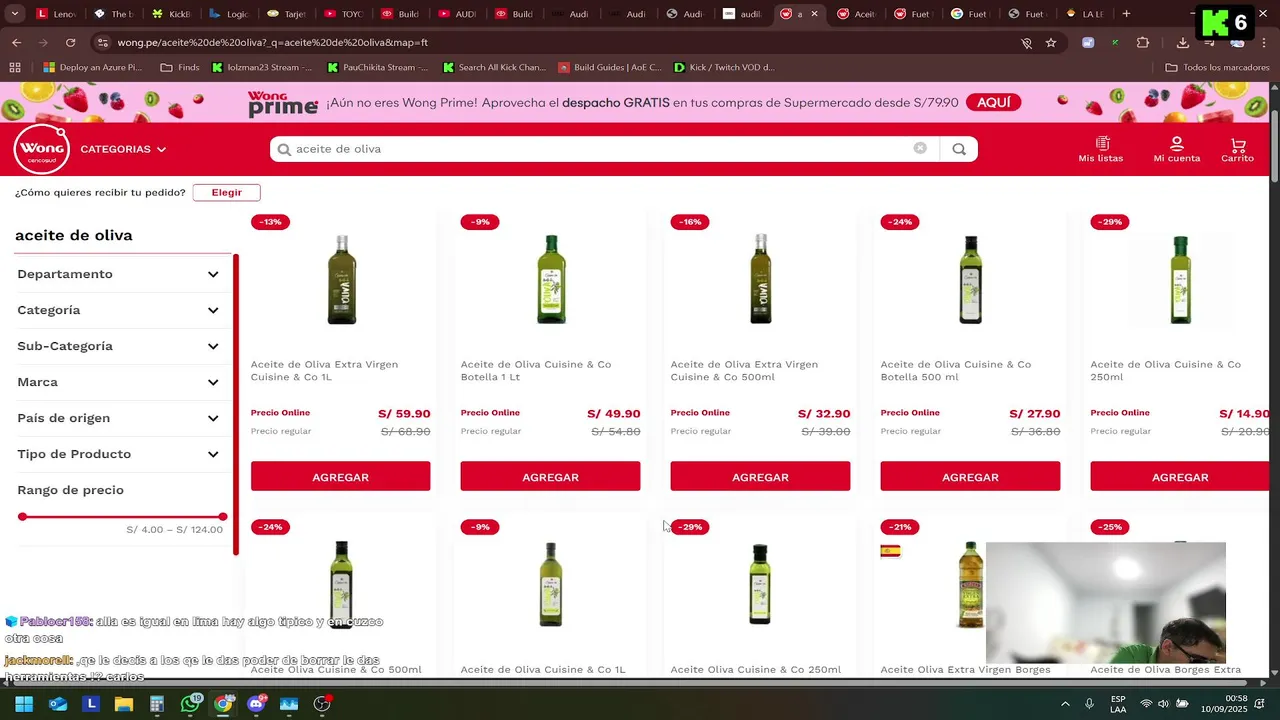Open the tab search dropdown arrow

point(14,14)
